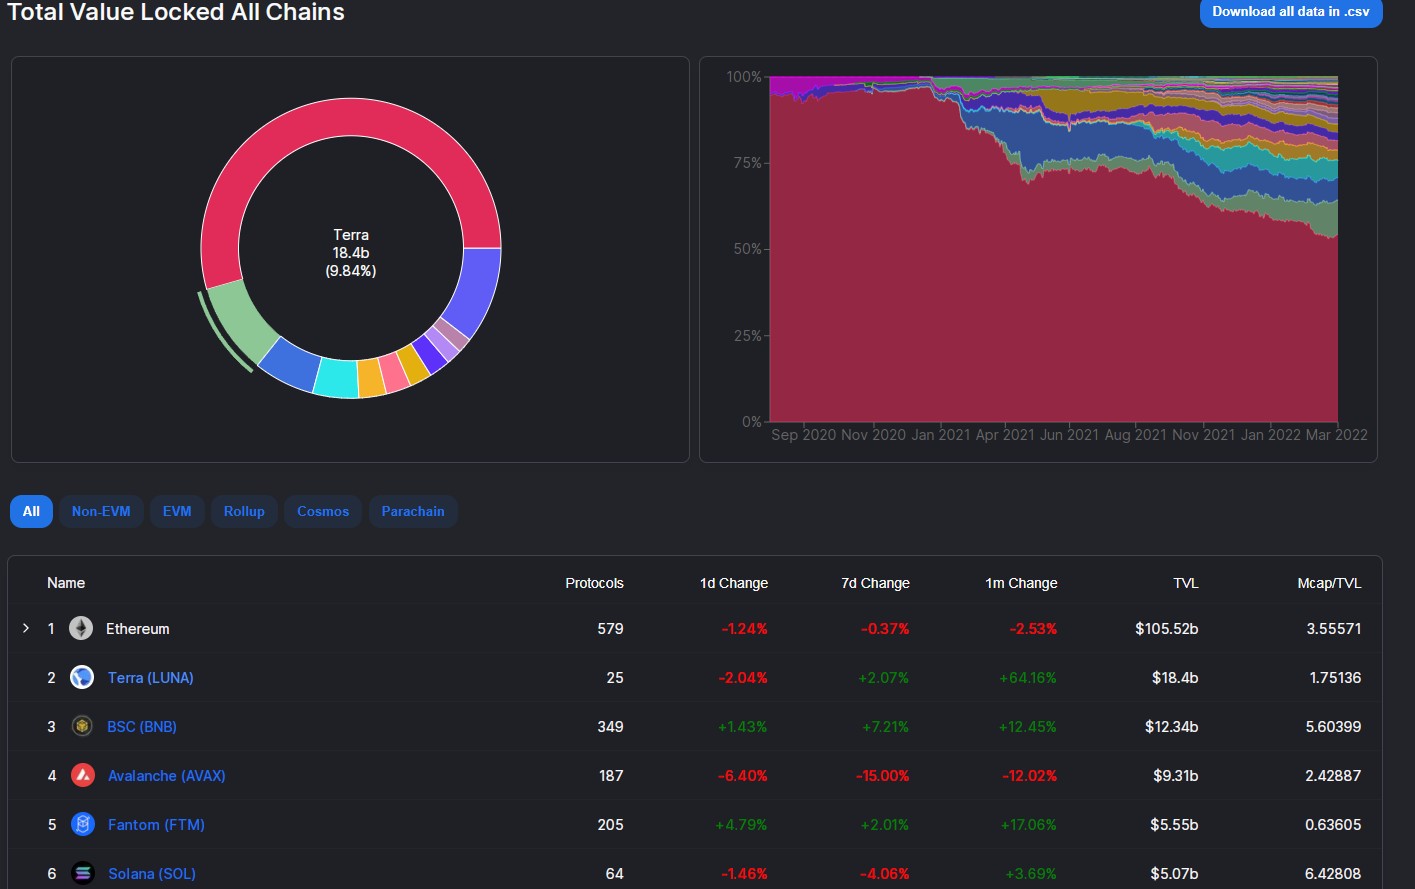
Task: Click the 50% axis label on the chart
Action: 747,248
